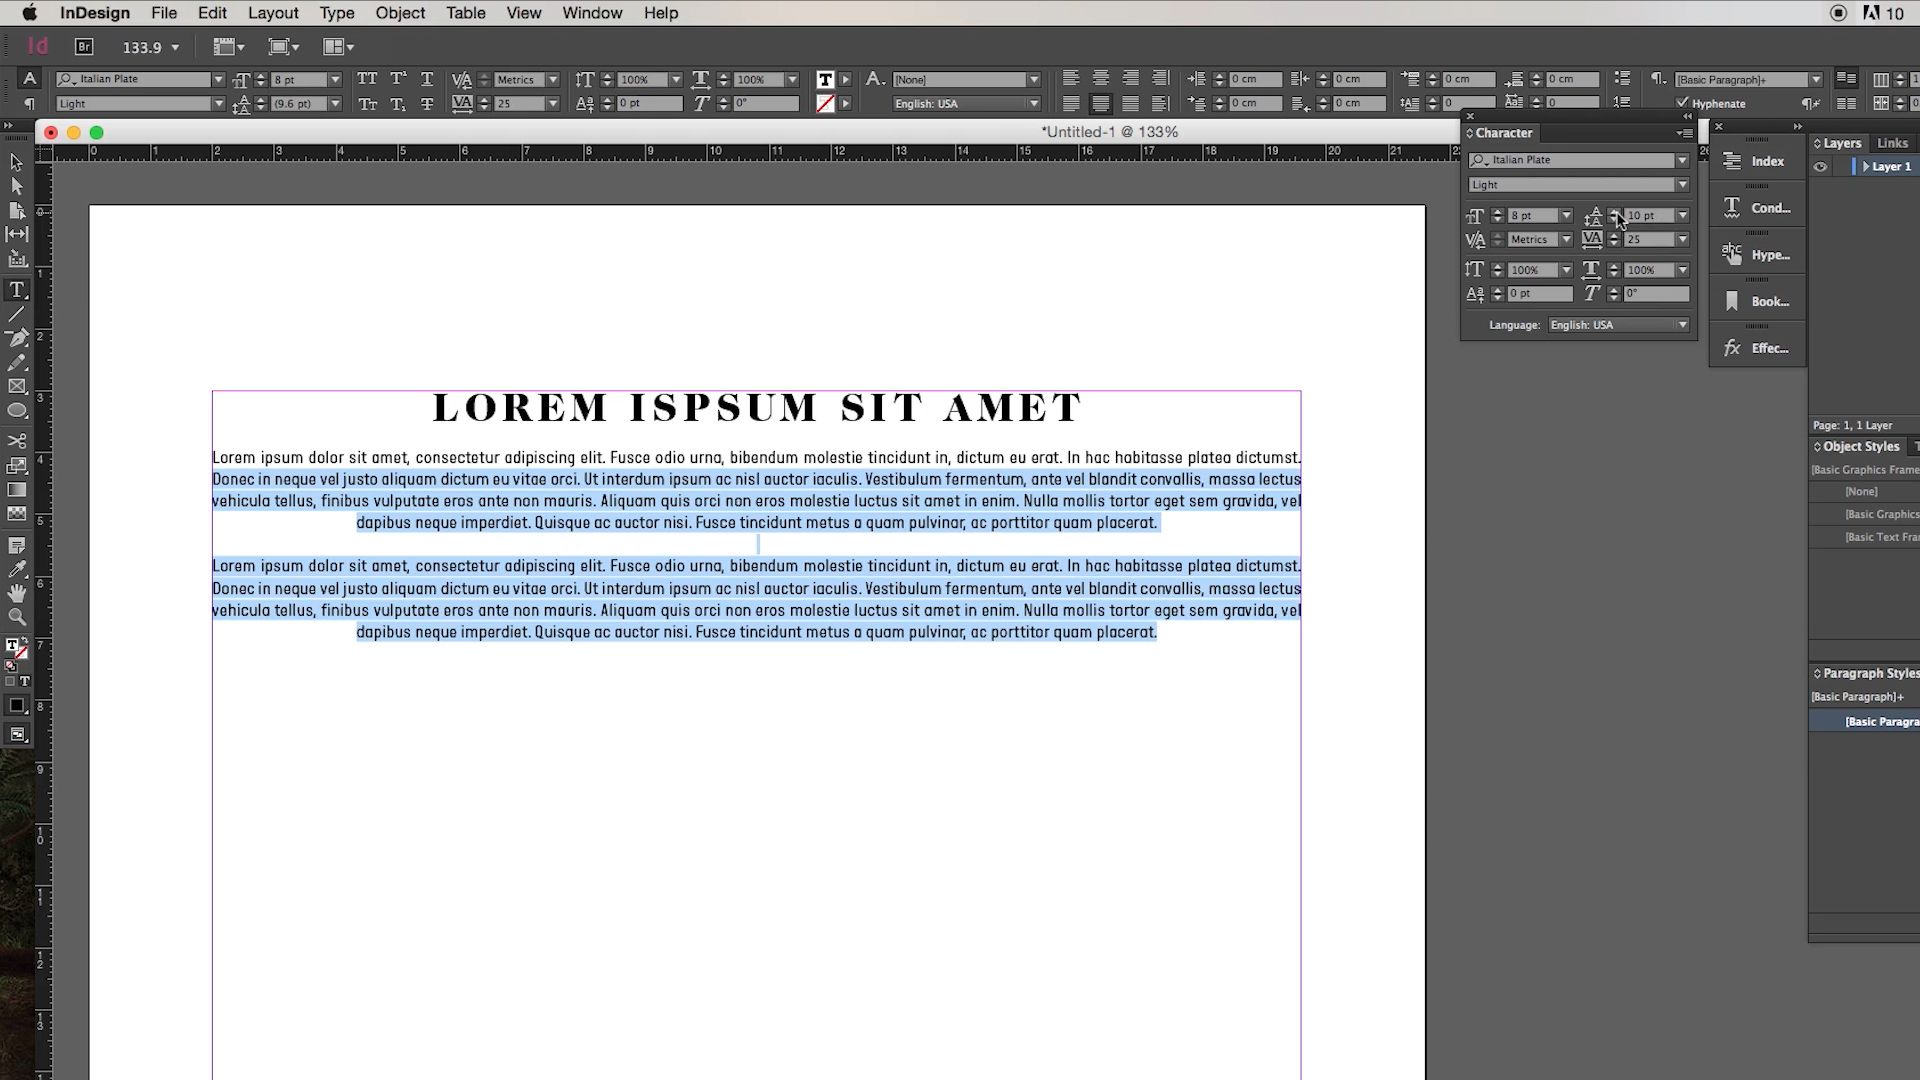The height and width of the screenshot is (1080, 1920).
Task: Click the Underline T icon
Action: click(427, 79)
